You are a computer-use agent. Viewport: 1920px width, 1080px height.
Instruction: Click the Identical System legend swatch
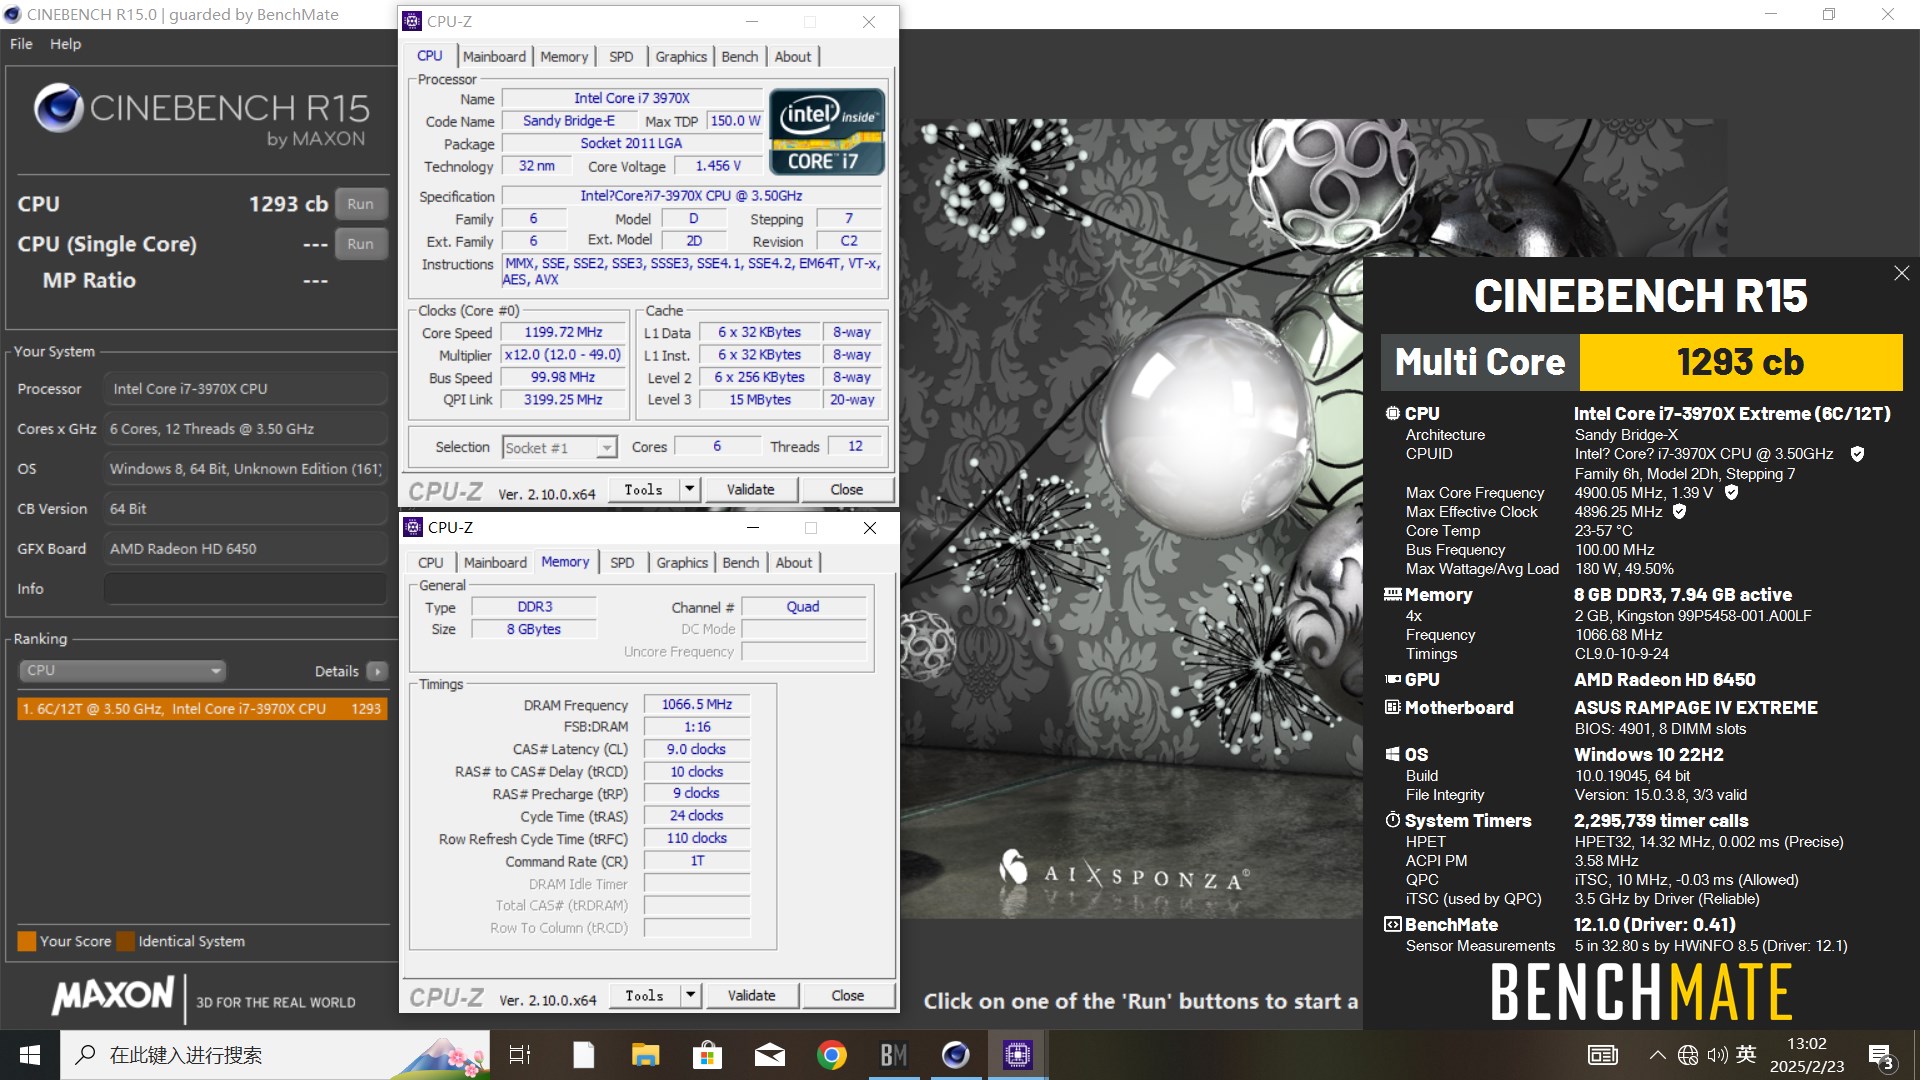click(x=126, y=941)
